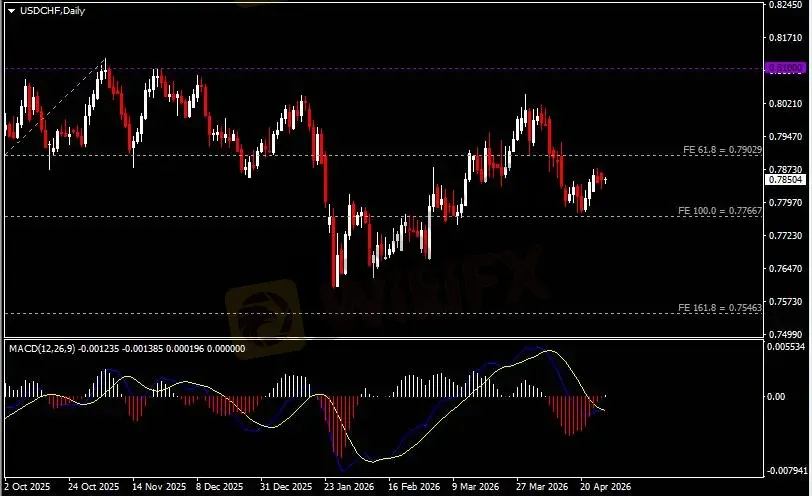The height and width of the screenshot is (496, 812).
Task: Click the 31 Dec 2025 date label
Action: tap(286, 487)
